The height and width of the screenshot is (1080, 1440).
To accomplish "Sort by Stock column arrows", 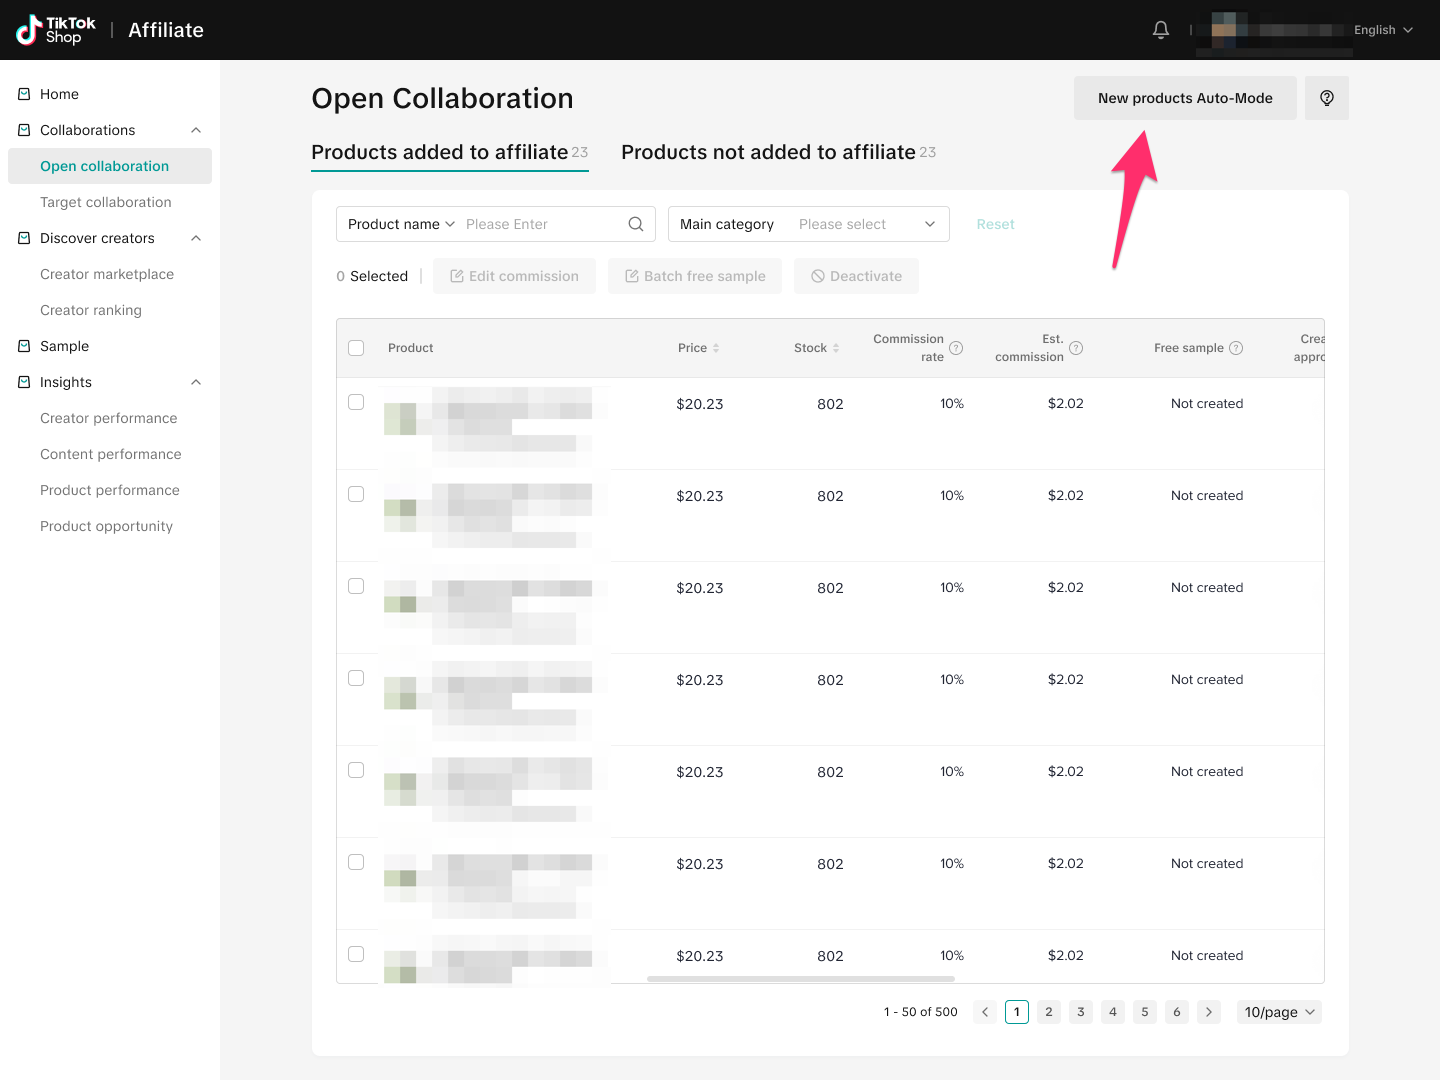I will pyautogui.click(x=836, y=348).
